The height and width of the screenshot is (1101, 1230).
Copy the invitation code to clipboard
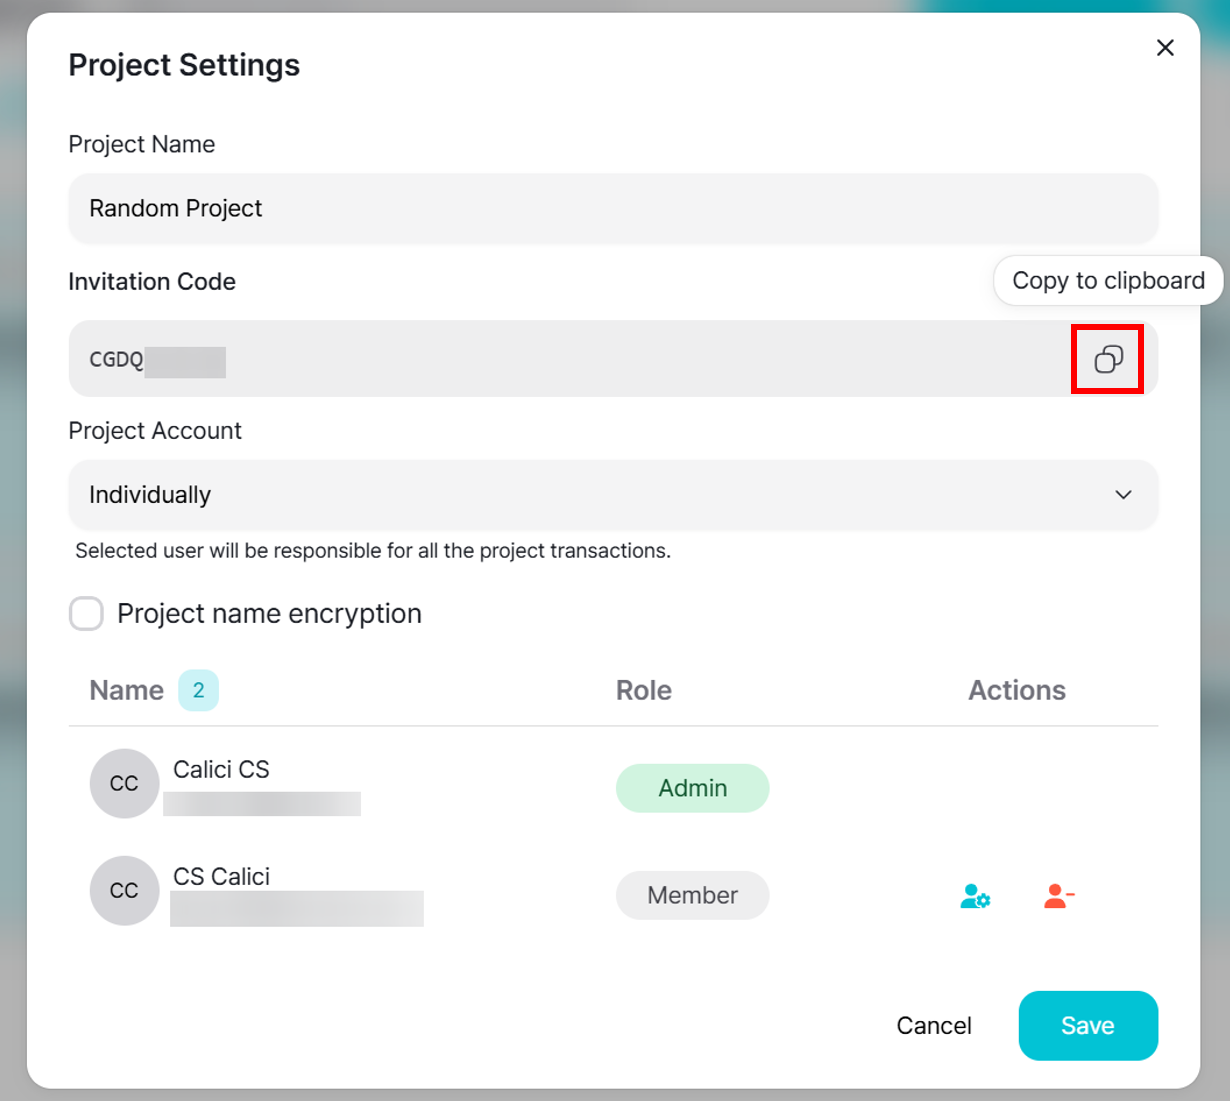pos(1108,359)
